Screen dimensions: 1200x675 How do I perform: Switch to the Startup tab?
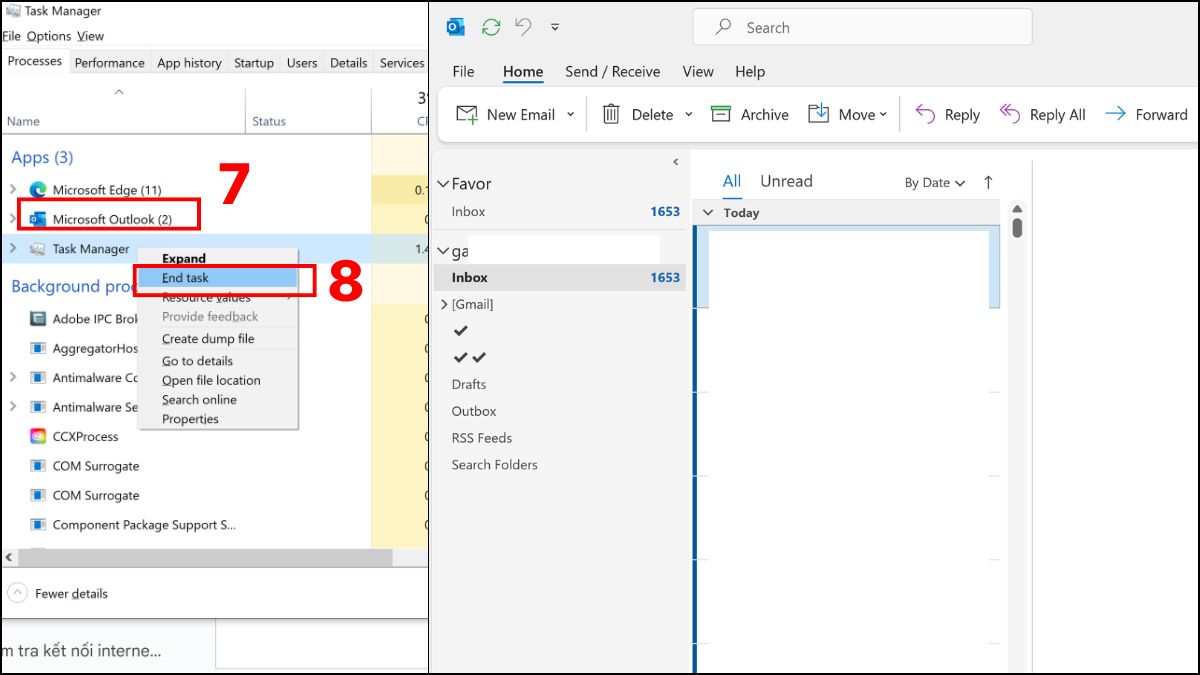click(x=254, y=62)
